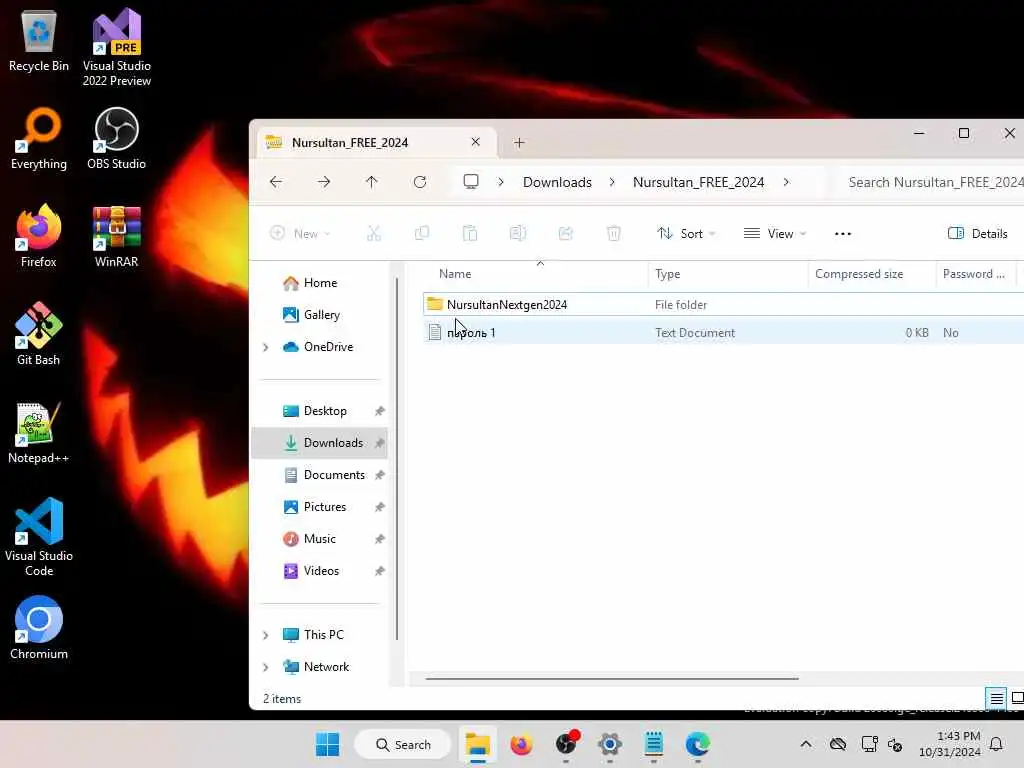Open Recycle Bin on desktop
1024x768 pixels.
coord(39,40)
